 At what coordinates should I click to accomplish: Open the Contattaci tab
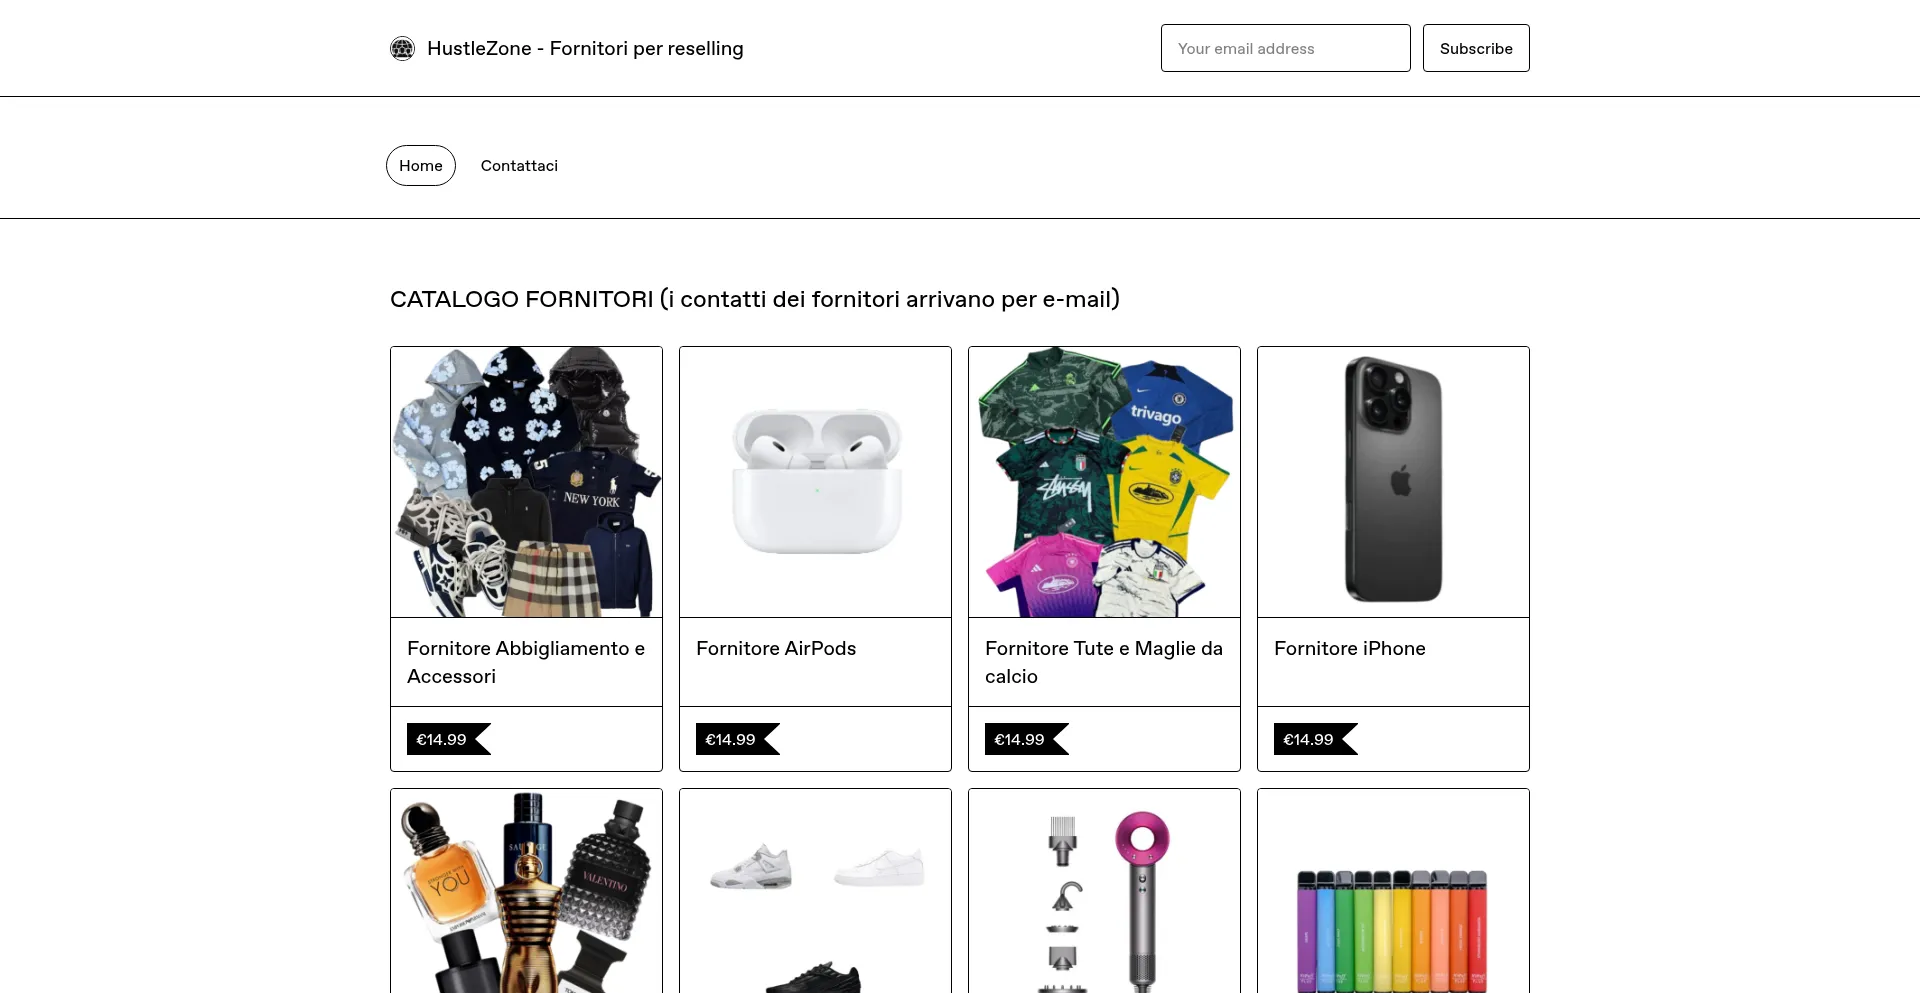pyautogui.click(x=519, y=165)
